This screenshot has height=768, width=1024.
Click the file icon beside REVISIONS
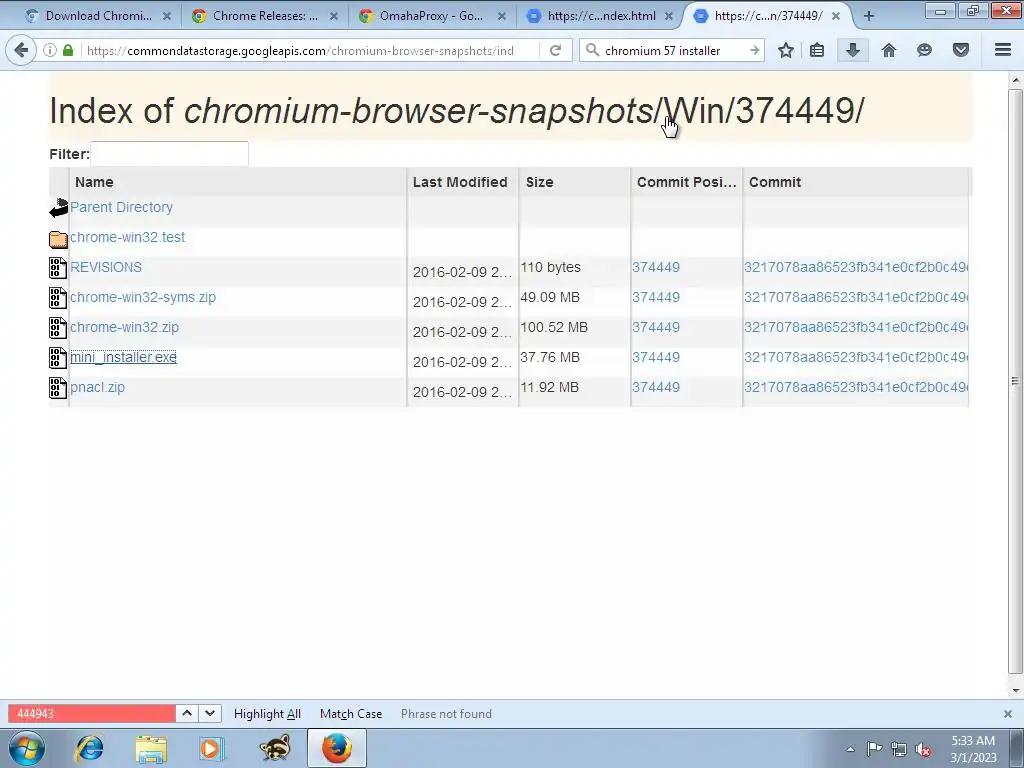coord(58,268)
